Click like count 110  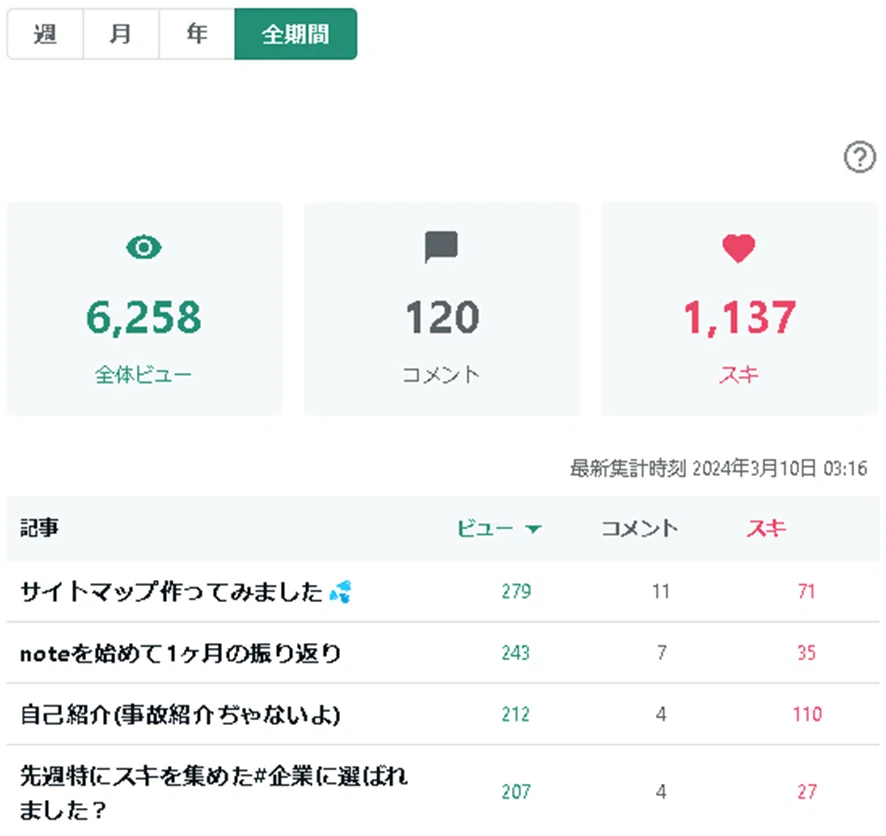807,715
